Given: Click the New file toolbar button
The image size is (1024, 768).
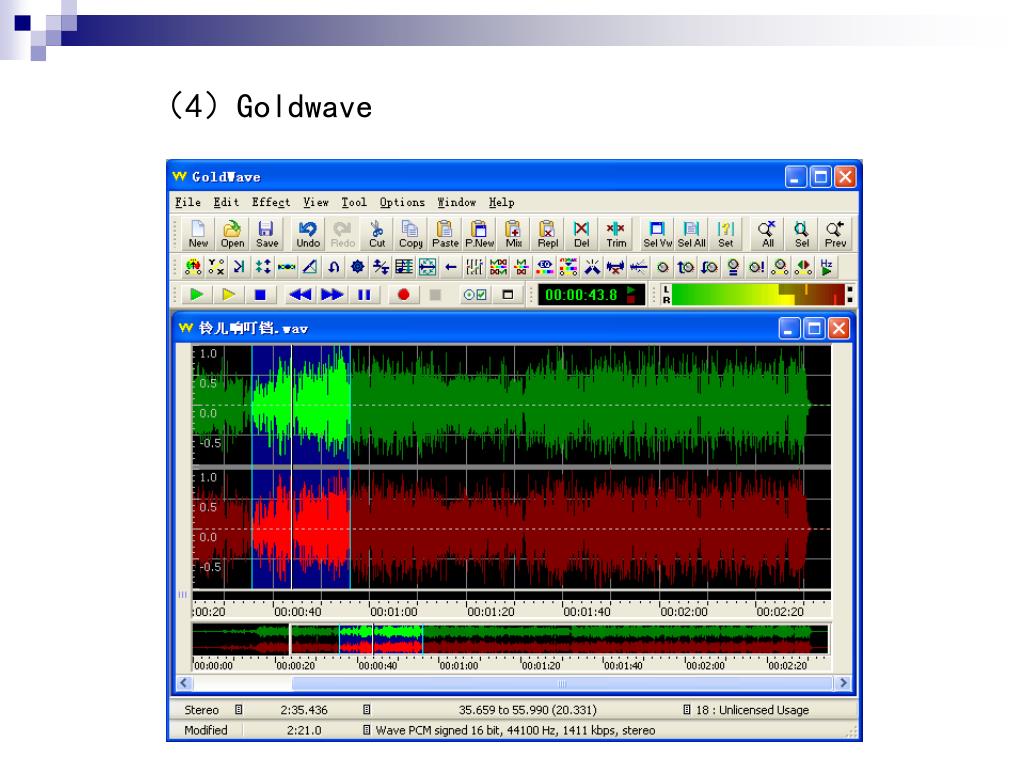Looking at the screenshot, I should (x=198, y=234).
